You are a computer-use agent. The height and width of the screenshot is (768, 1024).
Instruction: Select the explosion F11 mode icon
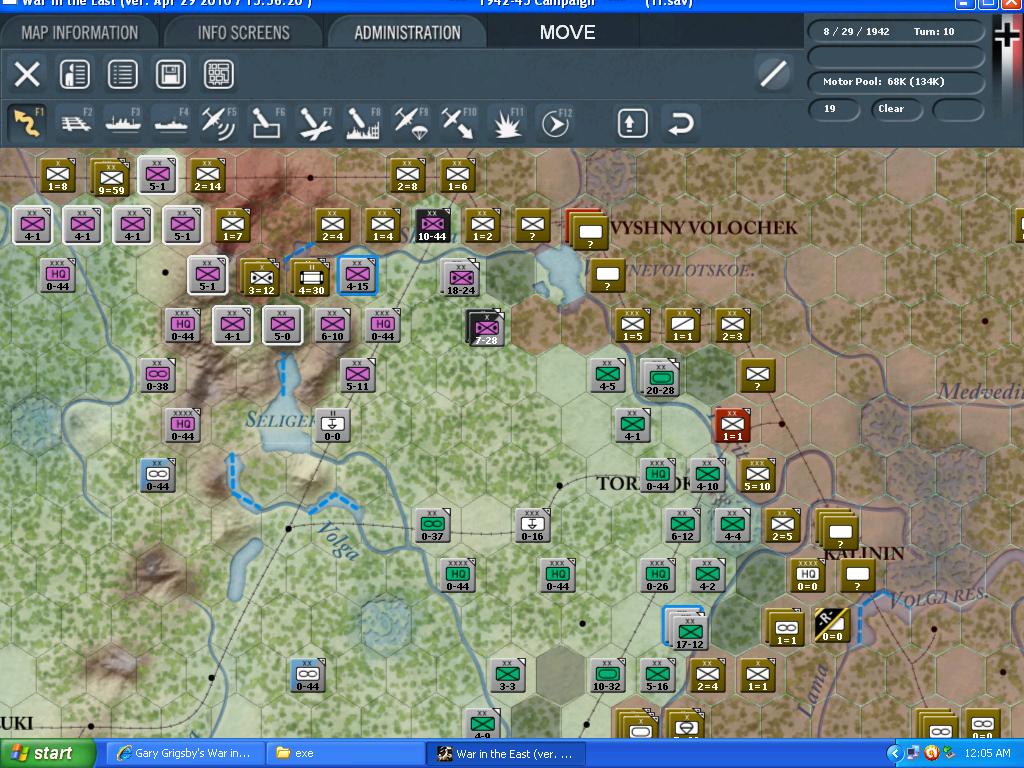[x=507, y=123]
